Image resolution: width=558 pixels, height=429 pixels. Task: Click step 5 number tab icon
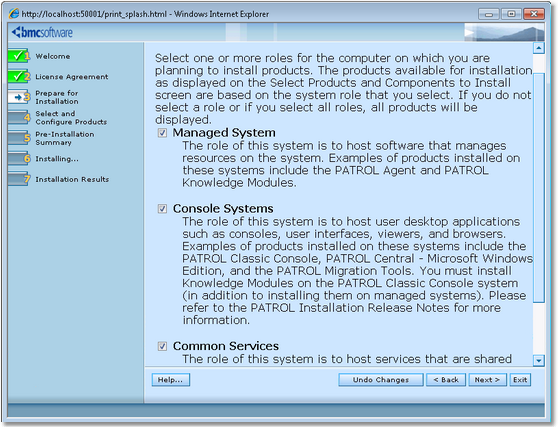coord(19,138)
